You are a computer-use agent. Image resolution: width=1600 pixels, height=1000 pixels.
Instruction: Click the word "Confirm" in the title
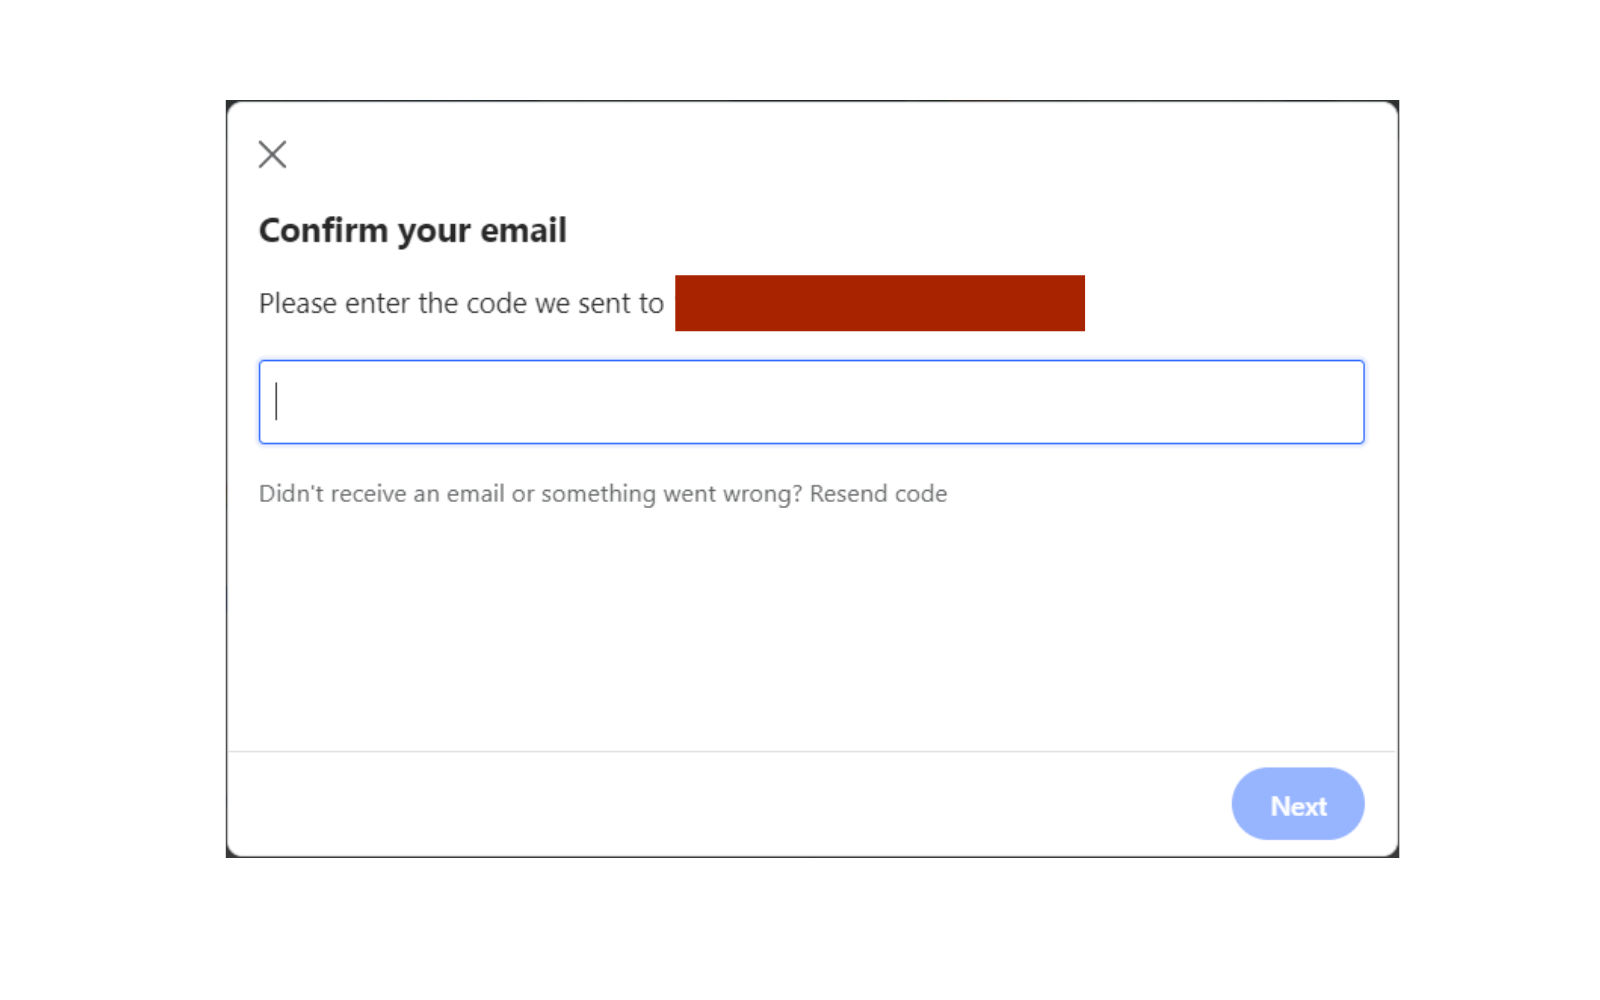[x=323, y=230]
